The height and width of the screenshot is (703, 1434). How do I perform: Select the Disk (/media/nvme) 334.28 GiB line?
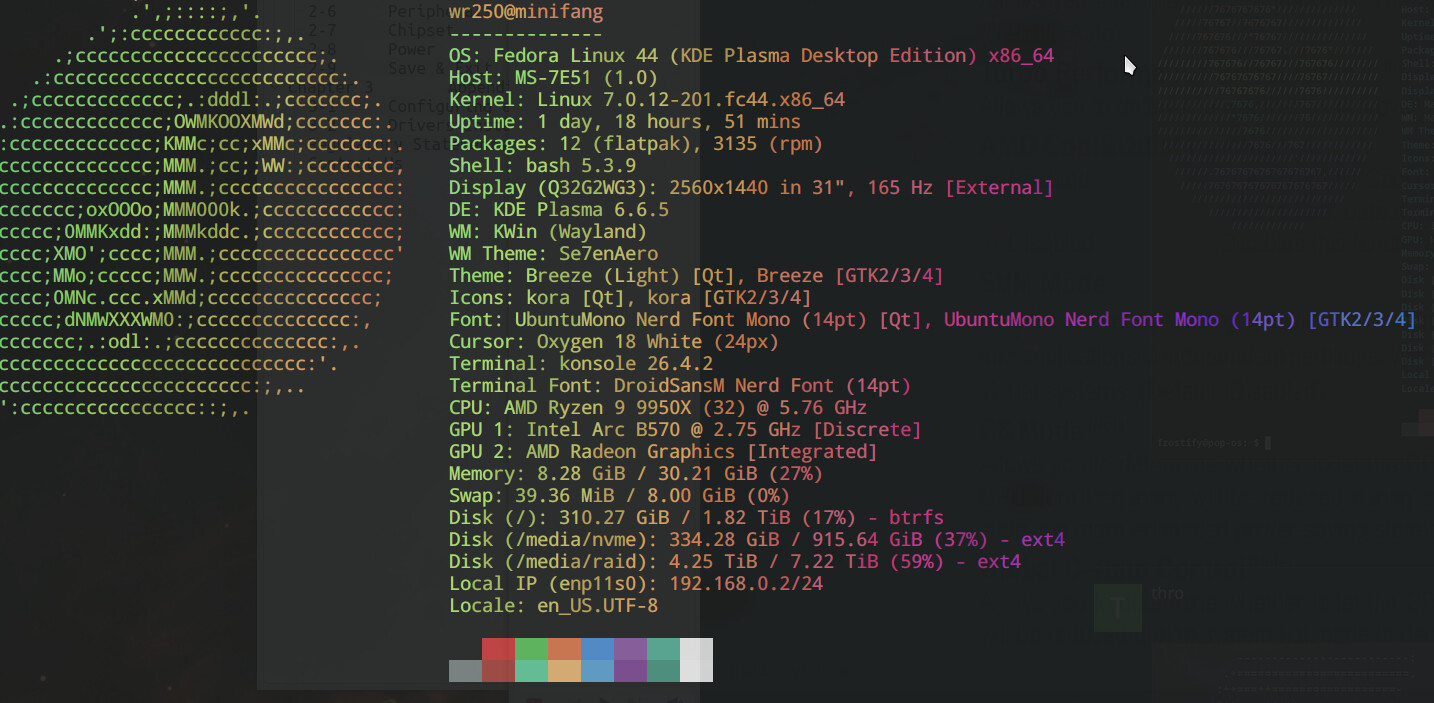pos(757,540)
